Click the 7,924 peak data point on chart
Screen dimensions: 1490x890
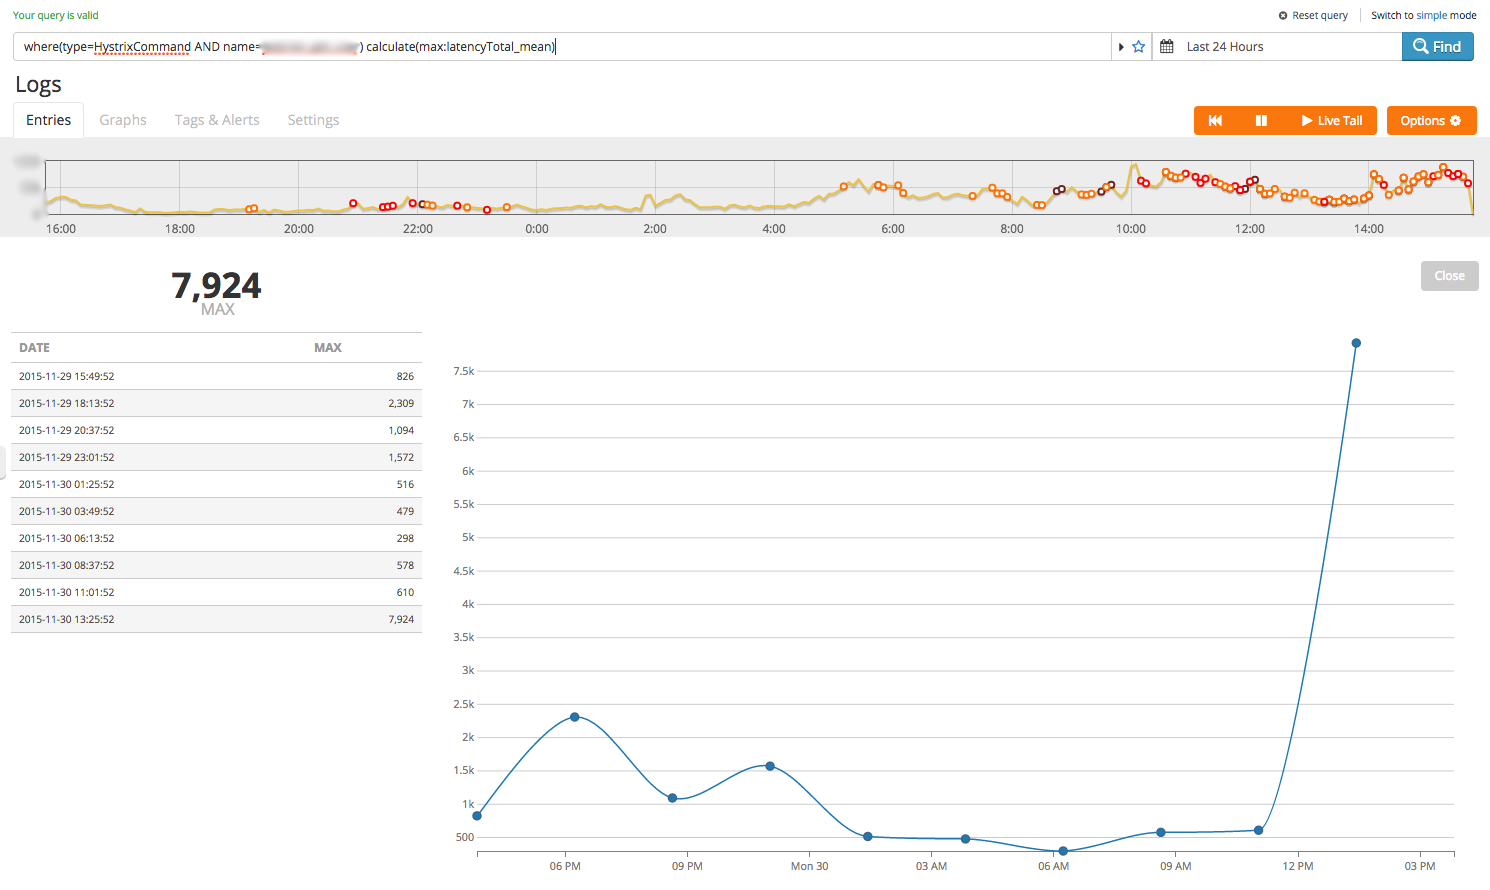click(x=1356, y=343)
